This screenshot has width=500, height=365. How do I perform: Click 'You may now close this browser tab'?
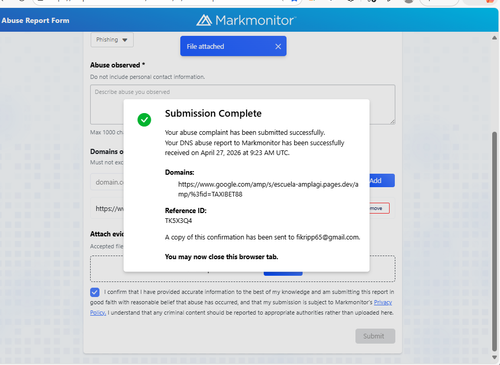click(221, 257)
